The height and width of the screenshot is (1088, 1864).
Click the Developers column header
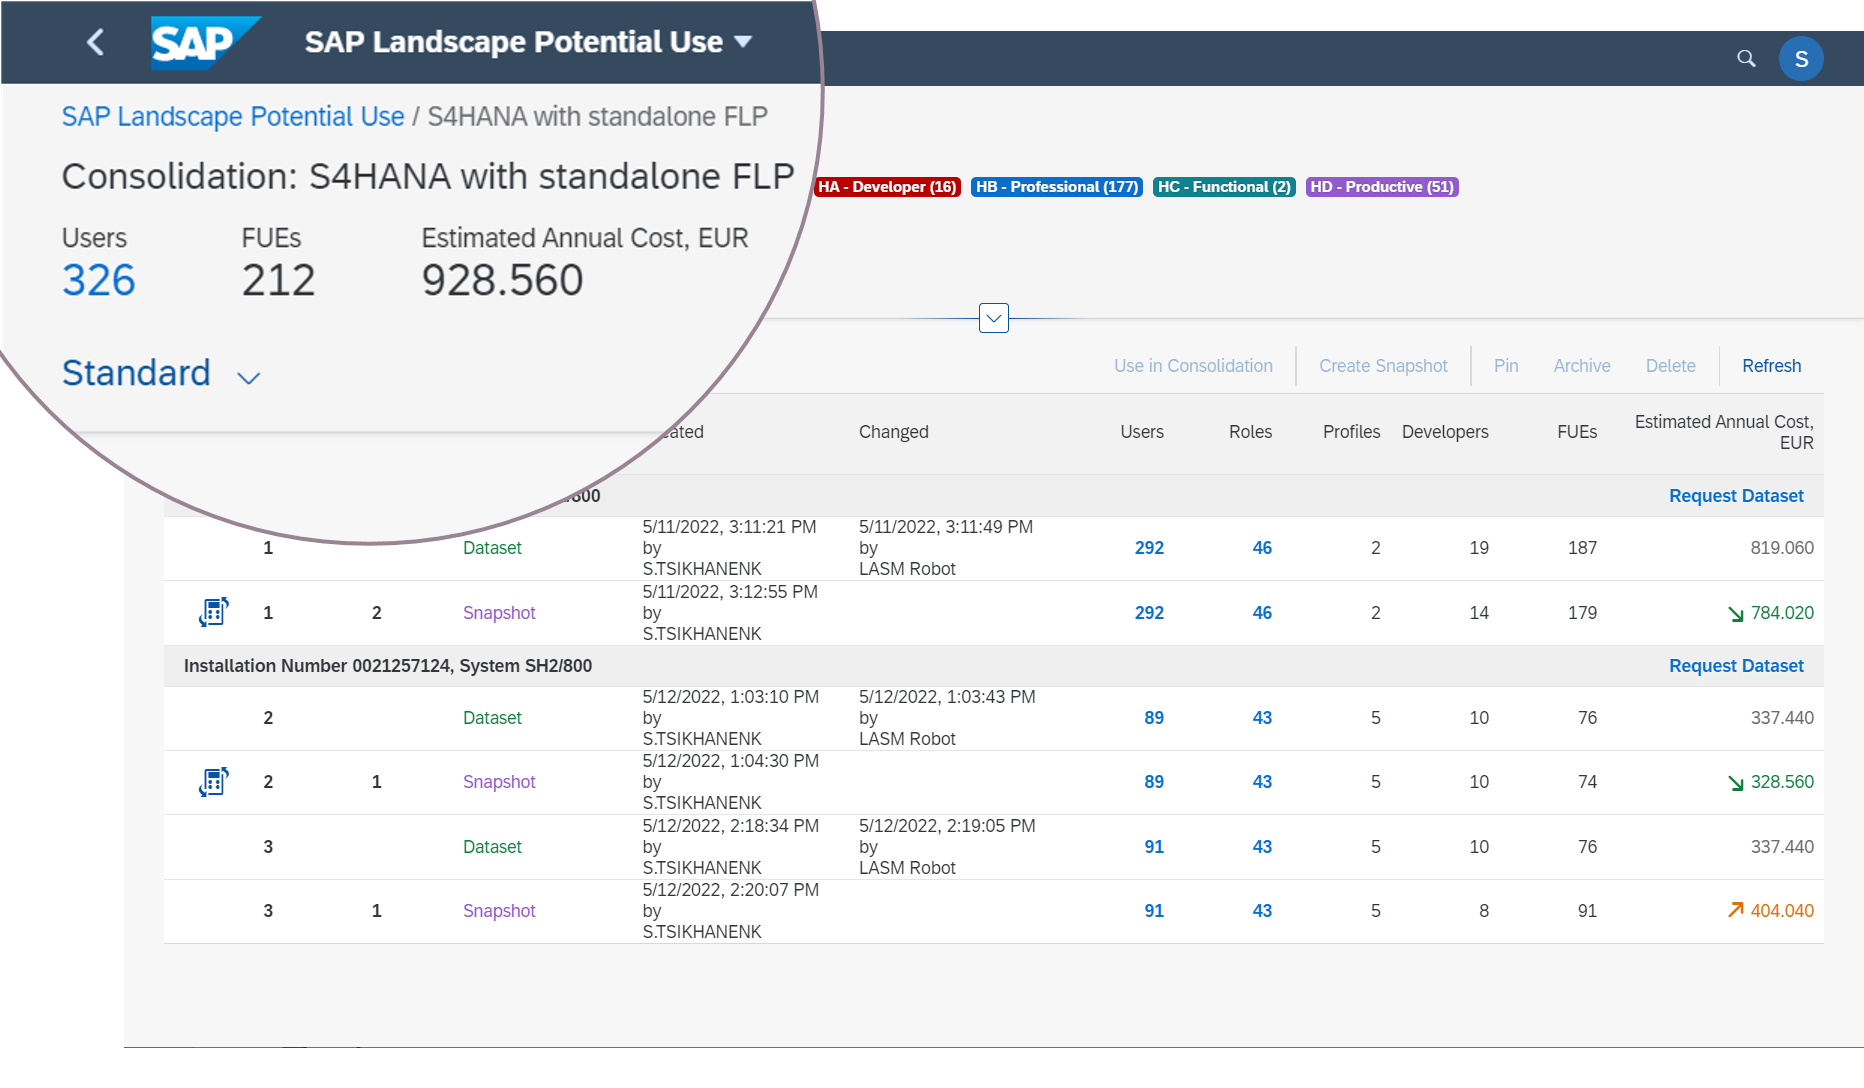pyautogui.click(x=1445, y=432)
